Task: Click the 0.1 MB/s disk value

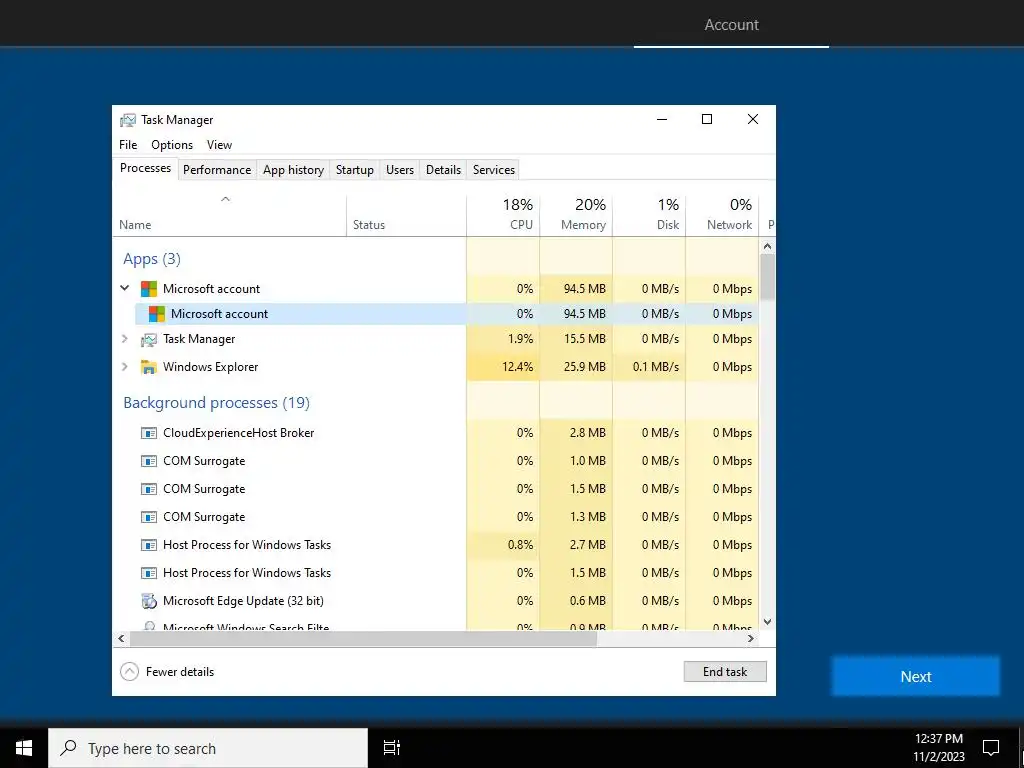Action: pyautogui.click(x=656, y=367)
